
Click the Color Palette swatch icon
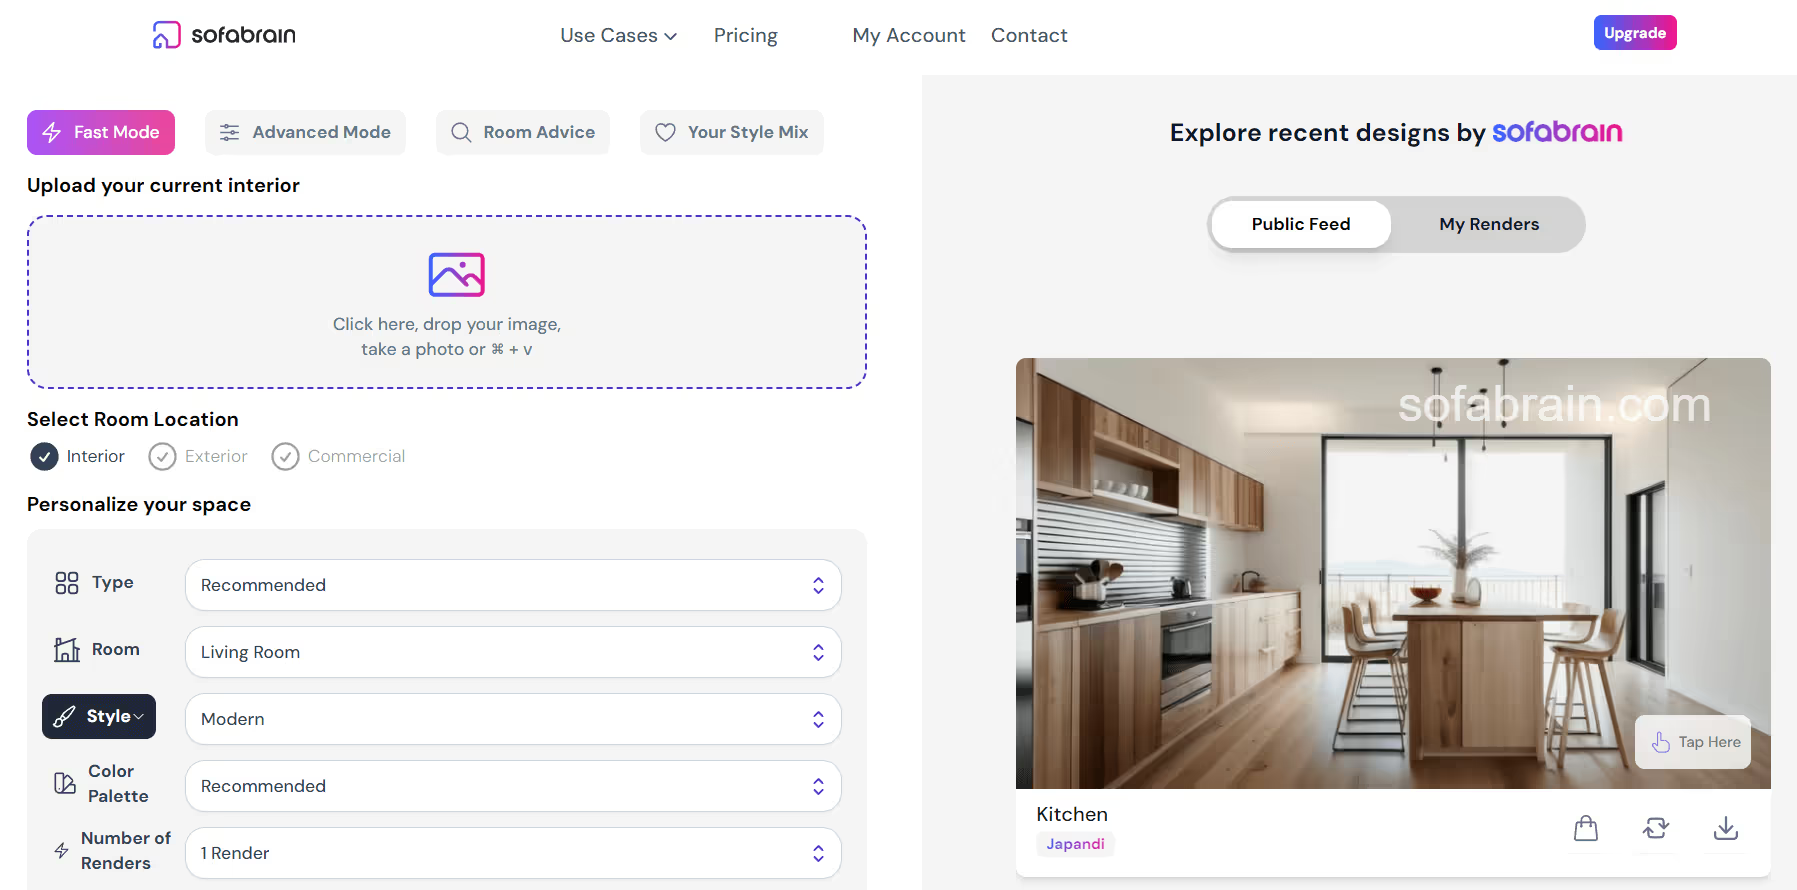(x=65, y=783)
